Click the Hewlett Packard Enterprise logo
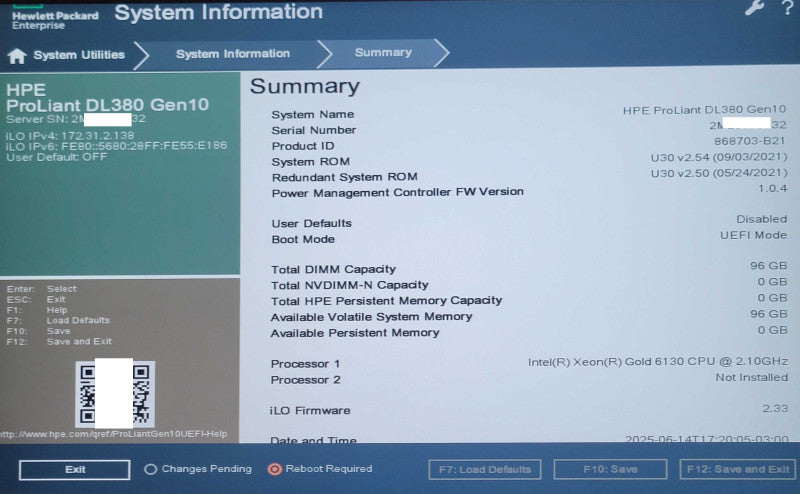Screen dimensions: 800x494 coord(55,17)
